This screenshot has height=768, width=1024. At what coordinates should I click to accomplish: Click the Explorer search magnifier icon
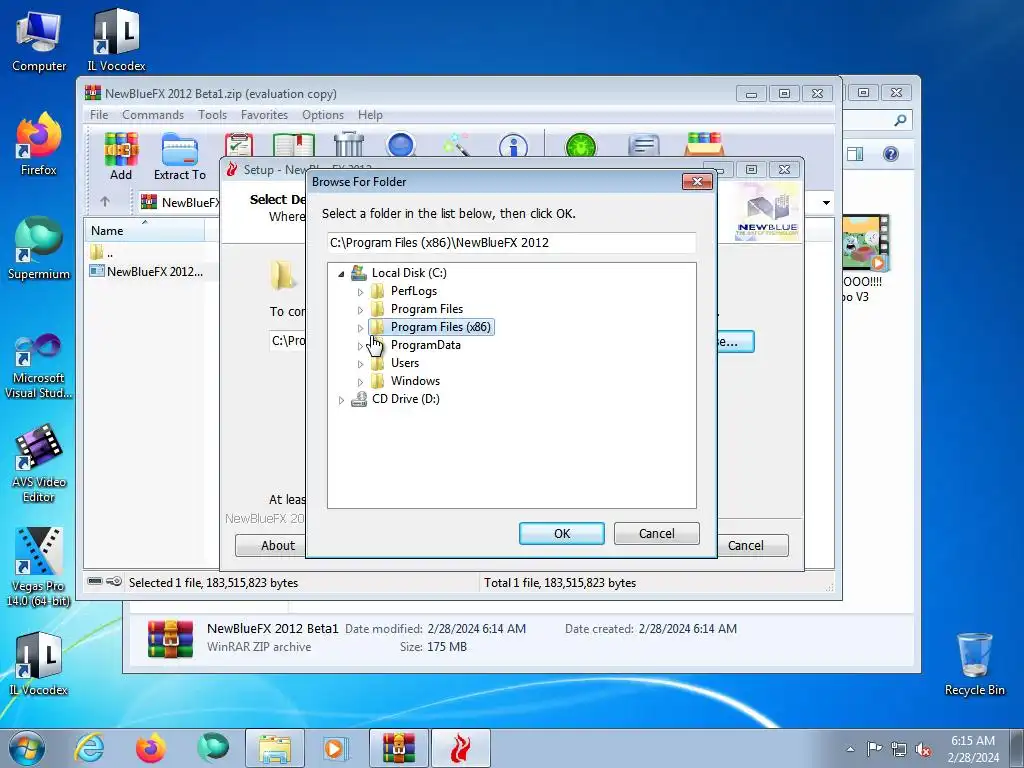[900, 120]
